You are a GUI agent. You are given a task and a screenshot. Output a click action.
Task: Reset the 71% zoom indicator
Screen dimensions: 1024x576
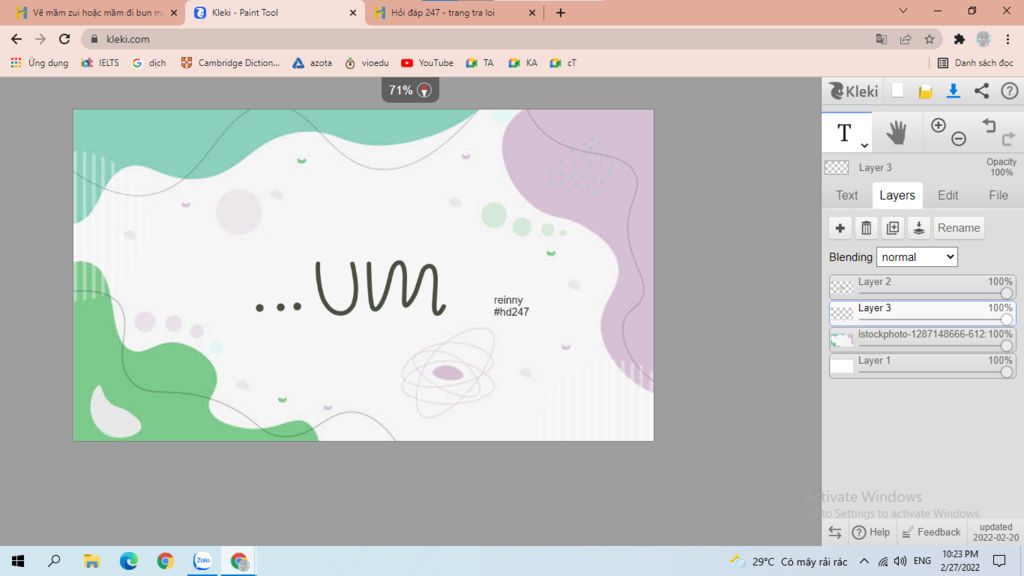pyautogui.click(x=409, y=90)
